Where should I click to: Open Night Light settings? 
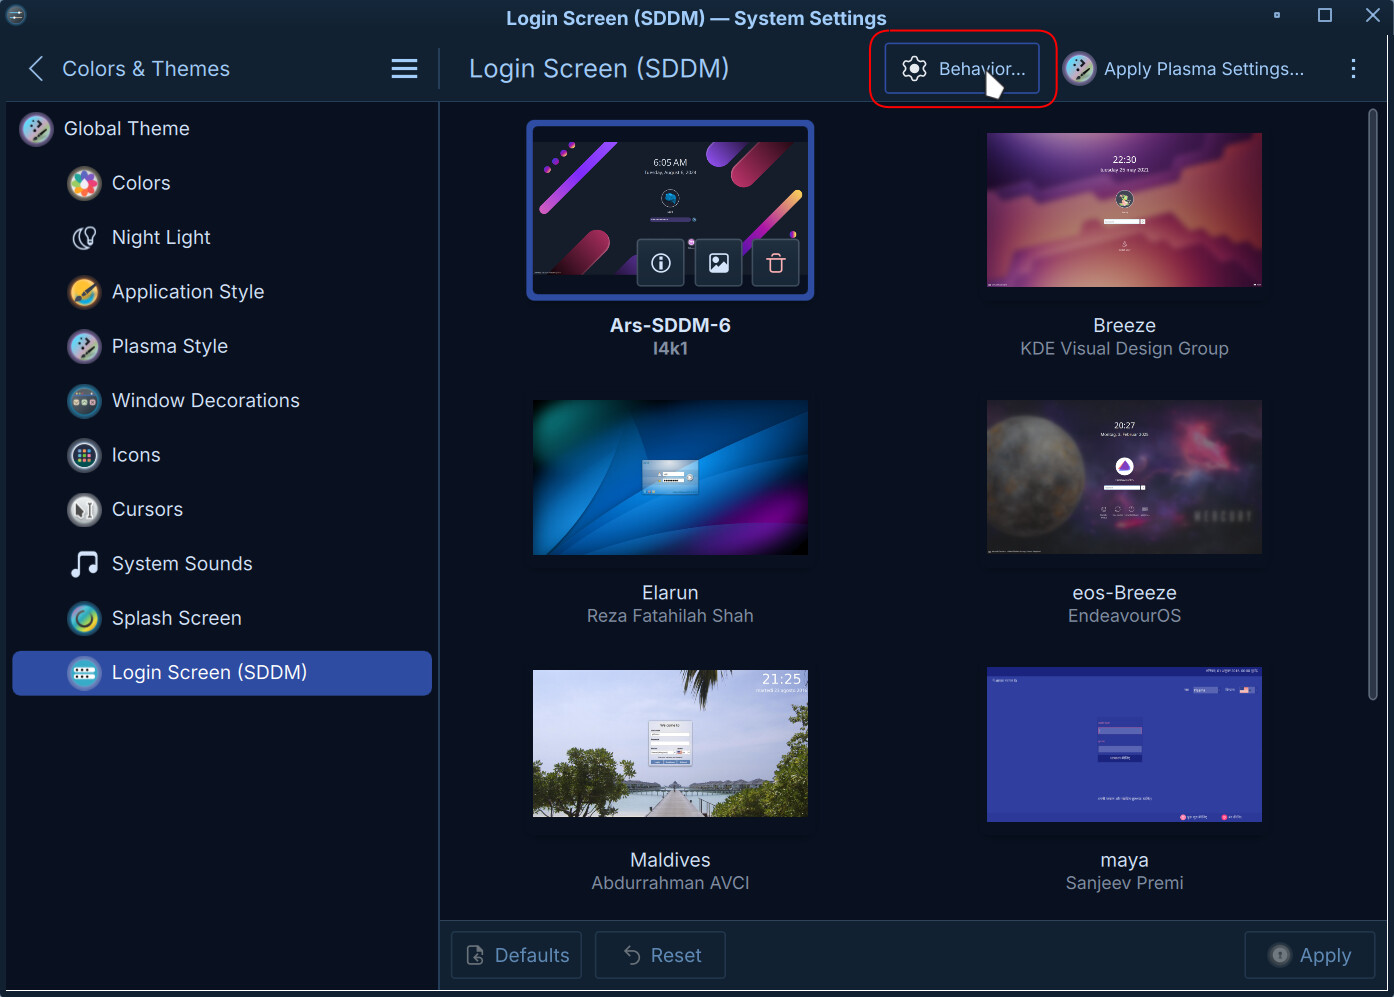[161, 238]
